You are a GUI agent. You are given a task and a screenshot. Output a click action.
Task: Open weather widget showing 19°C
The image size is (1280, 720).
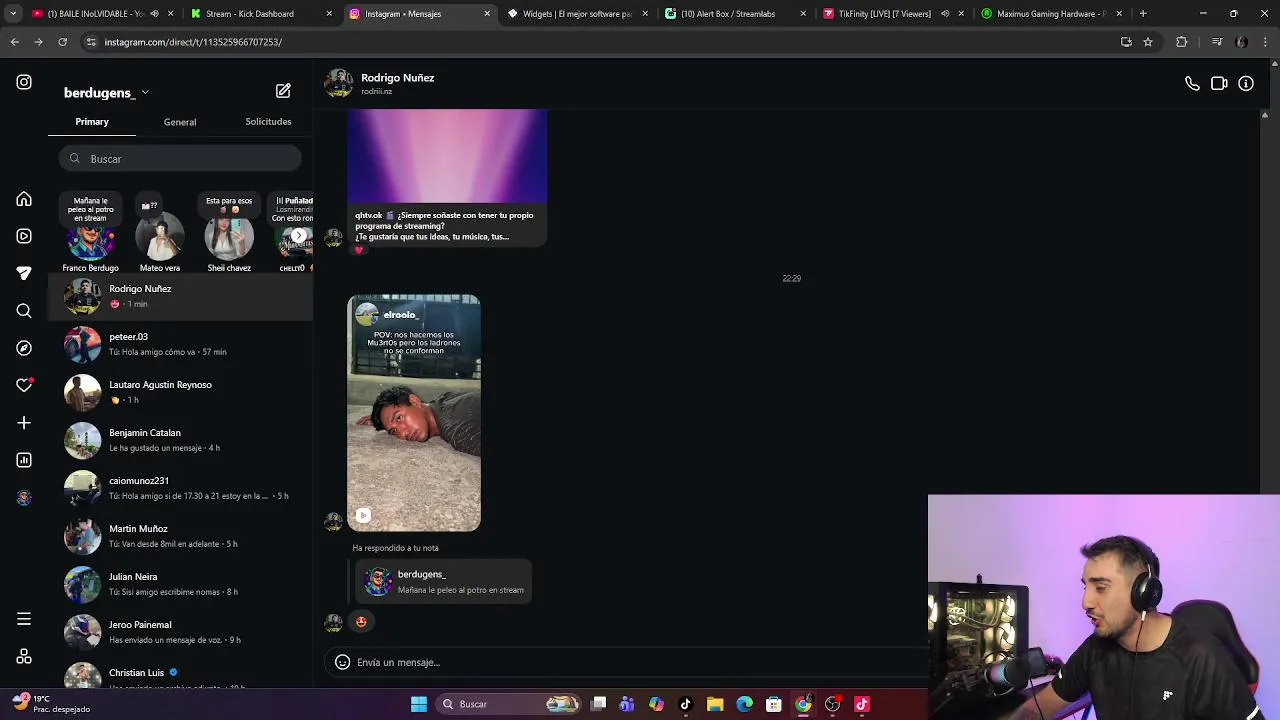(50, 704)
